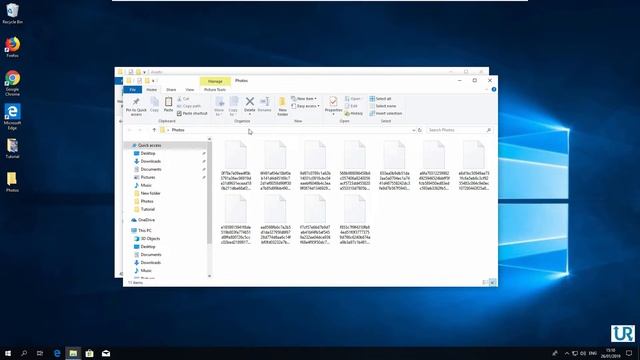Viewport: 640px width, 360px height.
Task: Switch to details view in status bar
Action: tap(485, 282)
